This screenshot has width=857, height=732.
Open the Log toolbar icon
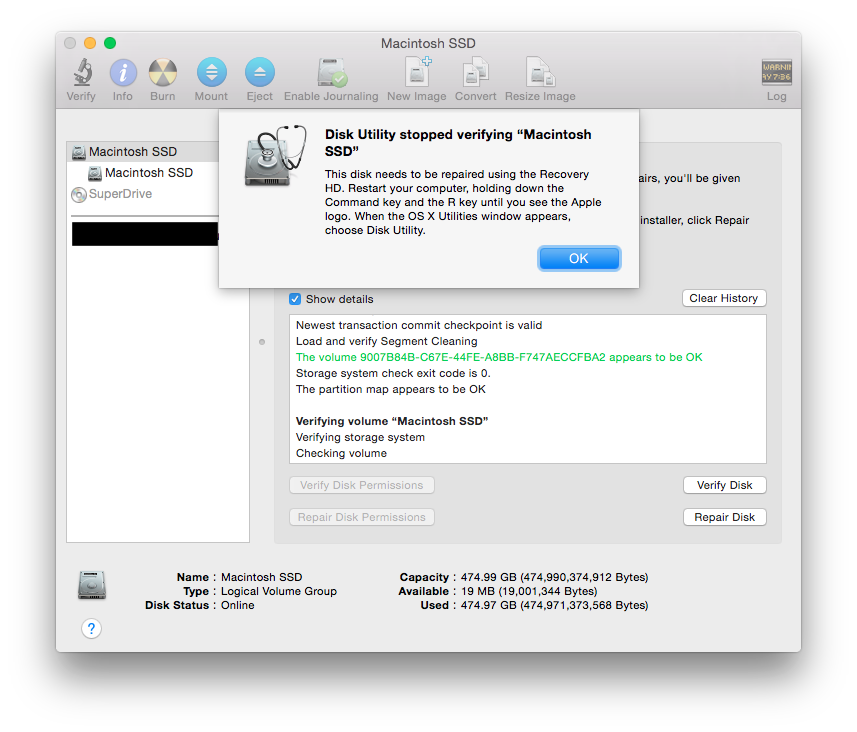[776, 73]
